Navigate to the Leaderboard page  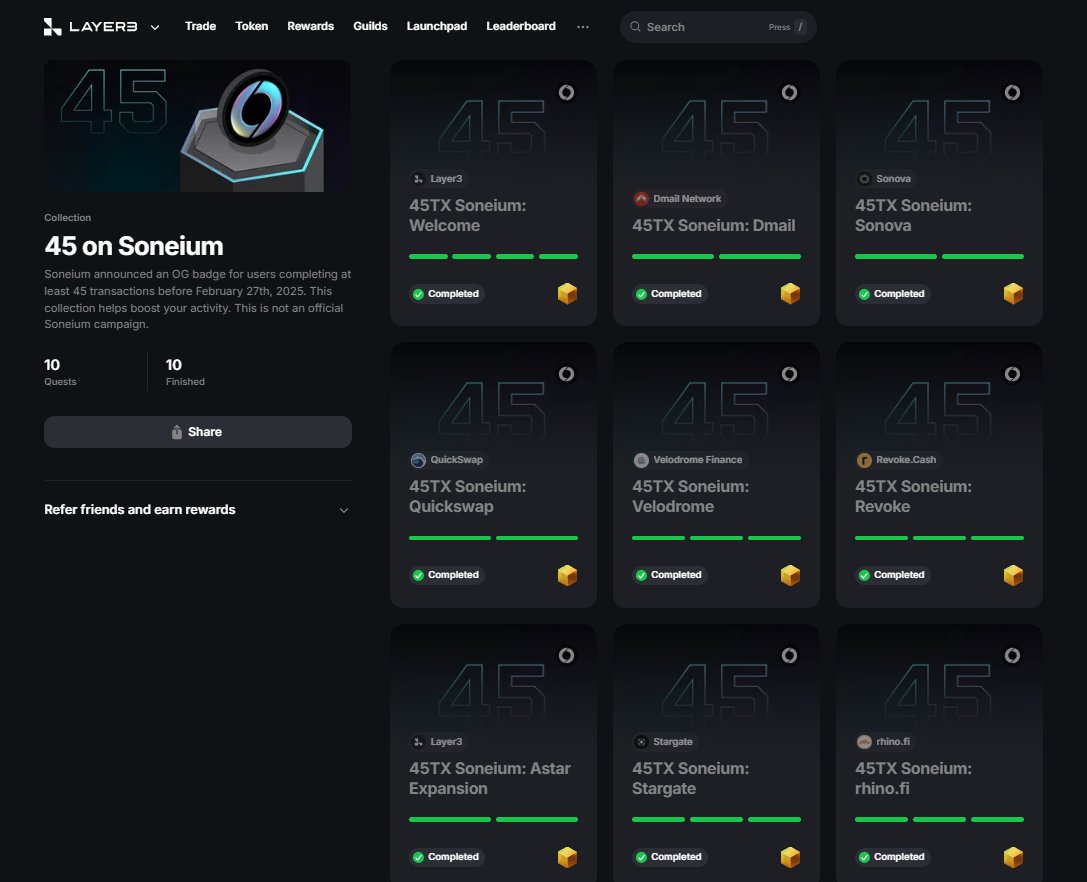(x=521, y=26)
